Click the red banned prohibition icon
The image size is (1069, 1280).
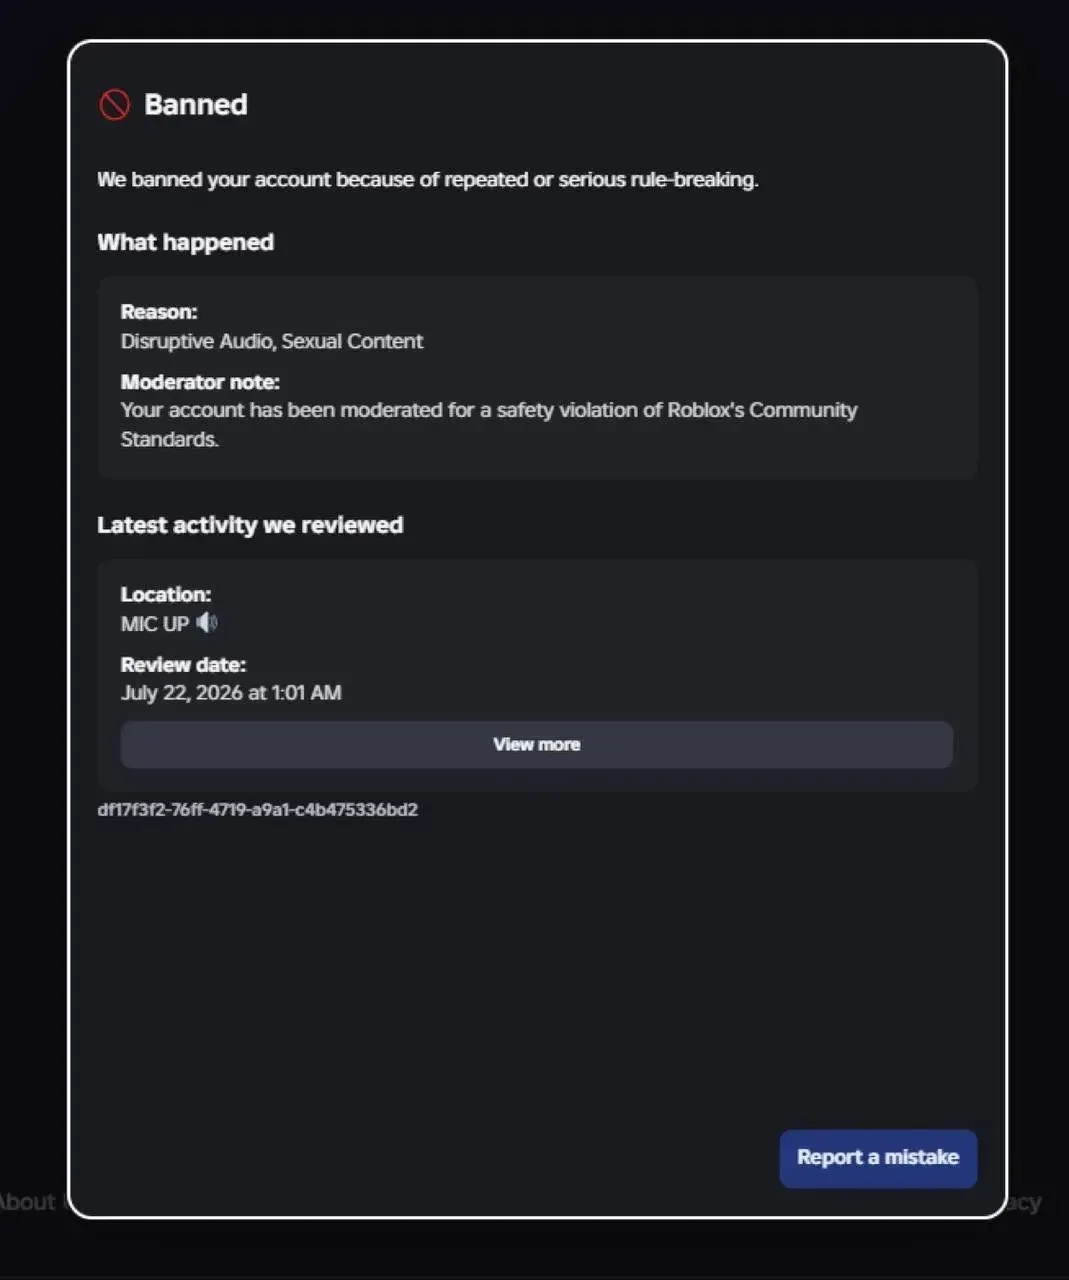pyautogui.click(x=114, y=104)
